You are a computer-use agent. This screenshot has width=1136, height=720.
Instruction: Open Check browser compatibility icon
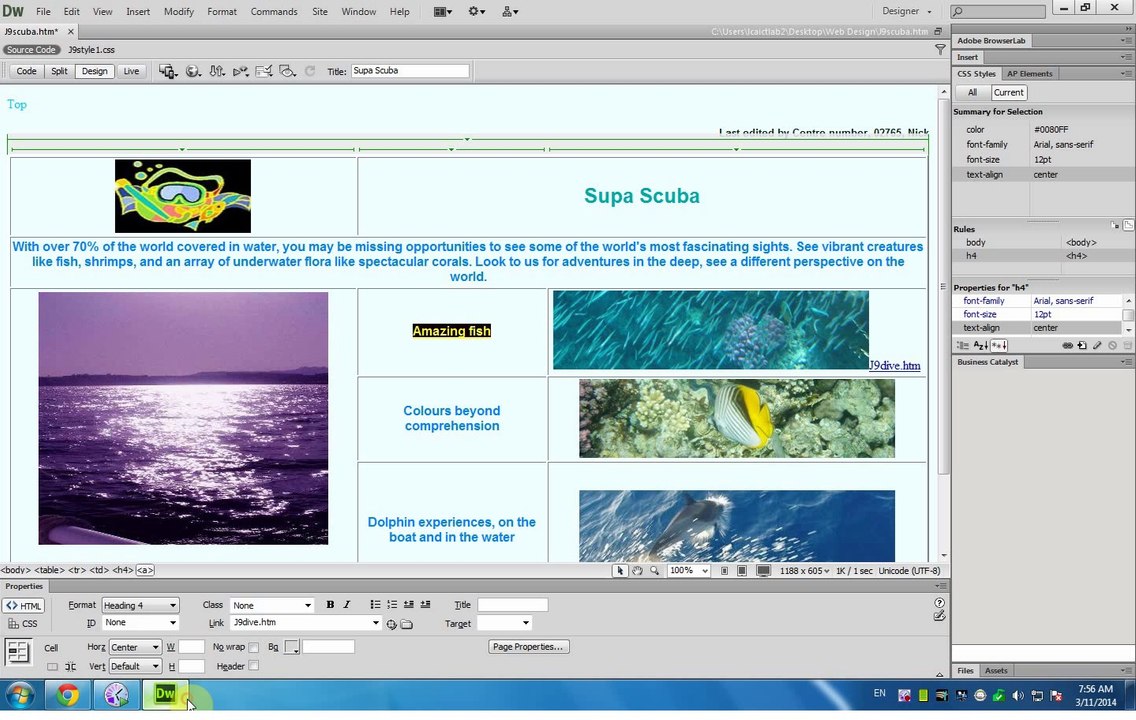point(264,71)
